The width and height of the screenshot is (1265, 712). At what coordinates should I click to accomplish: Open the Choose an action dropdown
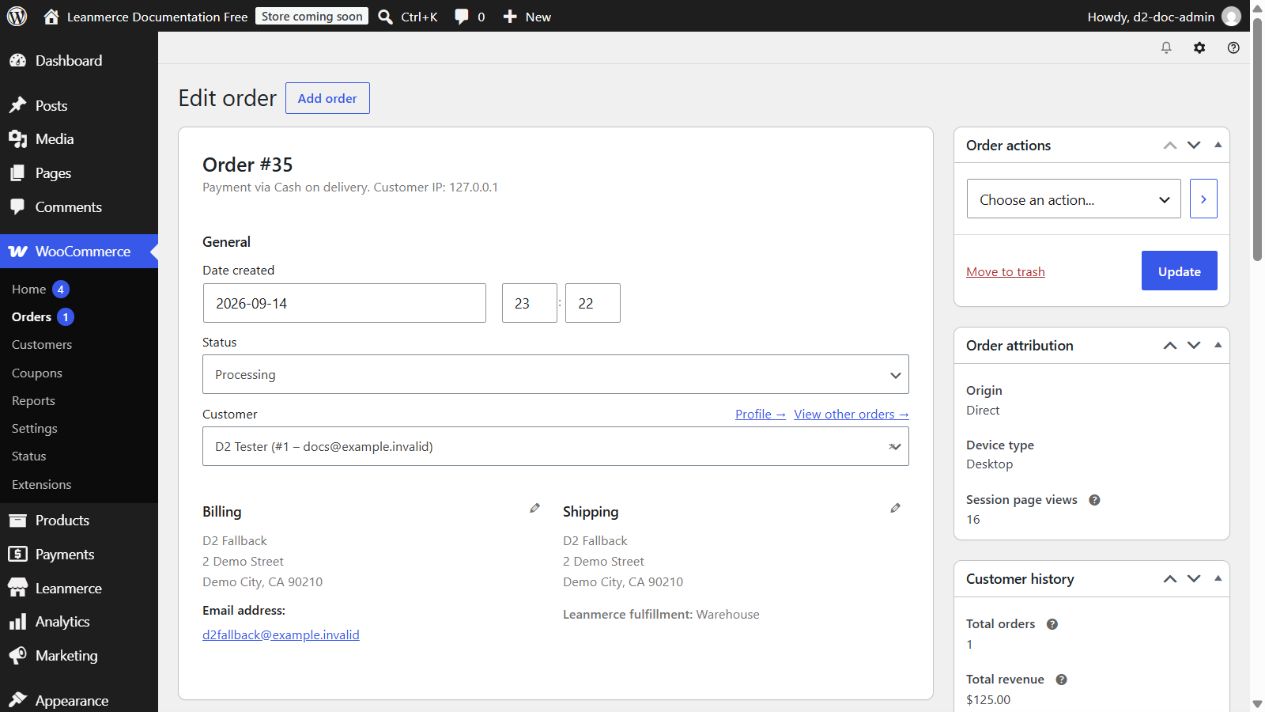(x=1074, y=199)
